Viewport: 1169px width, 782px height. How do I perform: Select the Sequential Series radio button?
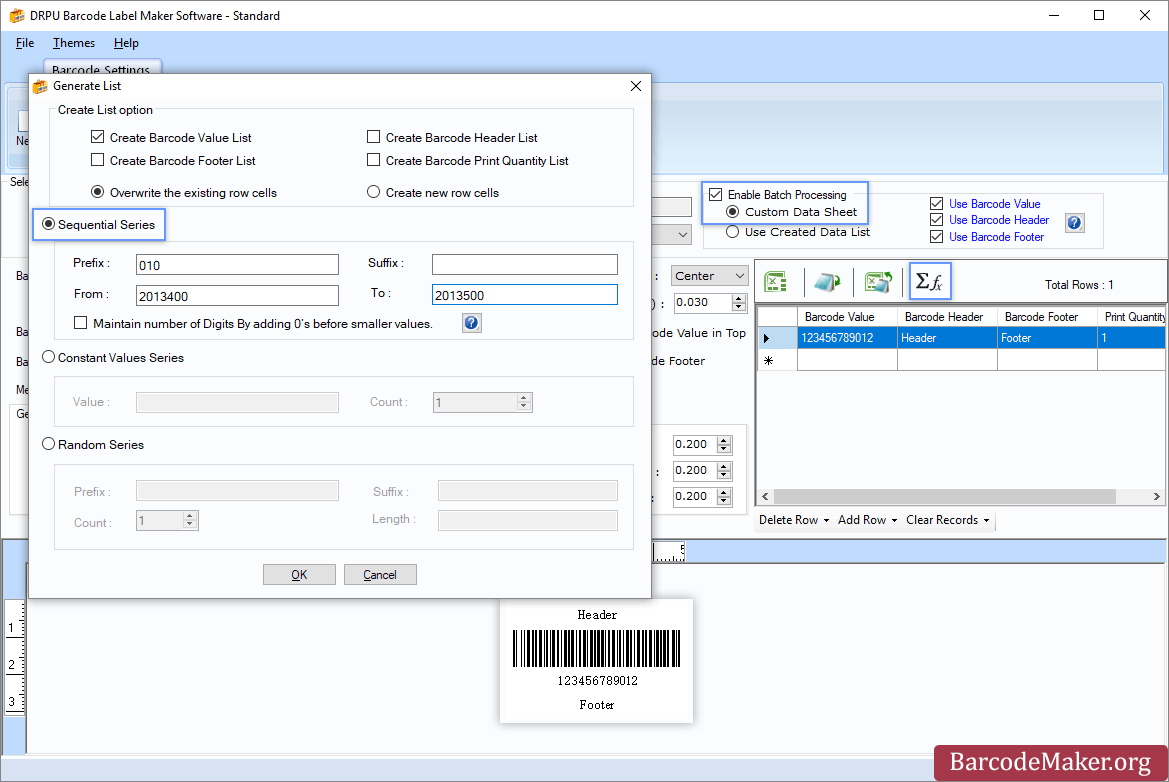(x=48, y=224)
